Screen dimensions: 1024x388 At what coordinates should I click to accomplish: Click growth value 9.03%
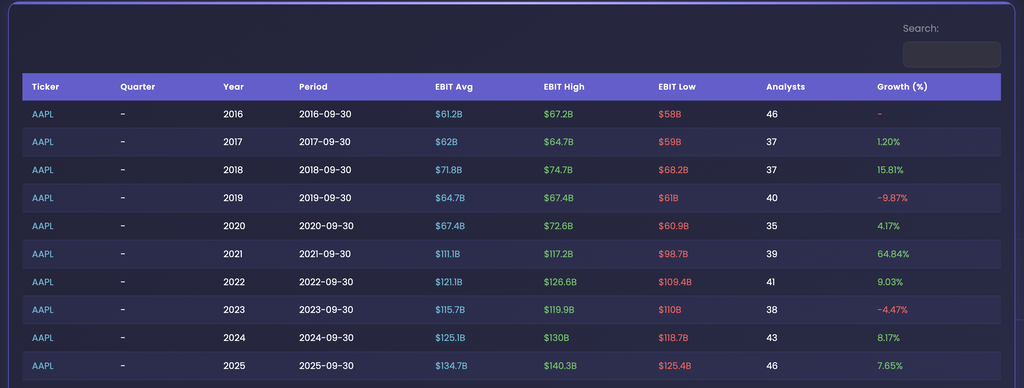tap(890, 282)
